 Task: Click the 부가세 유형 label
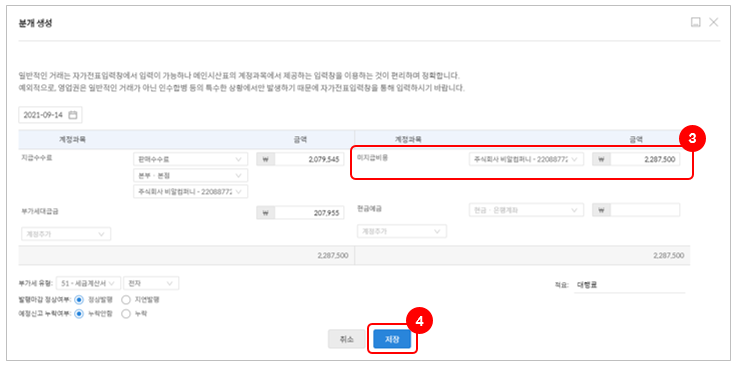tap(37, 284)
